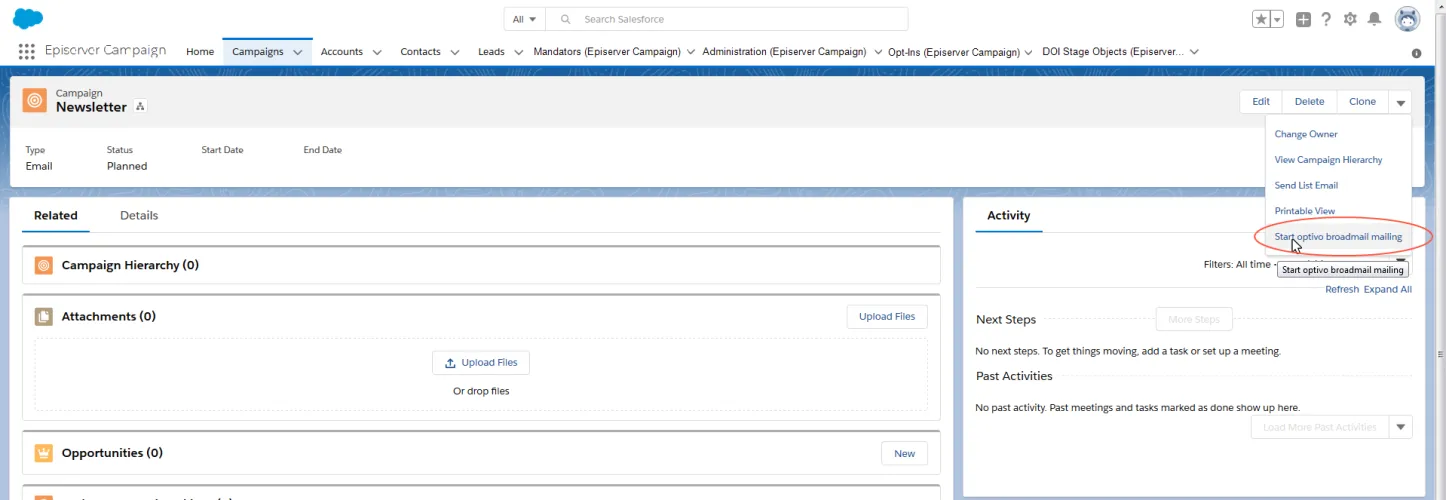Click the Clone button
This screenshot has height=500, width=1446.
[x=1362, y=101]
